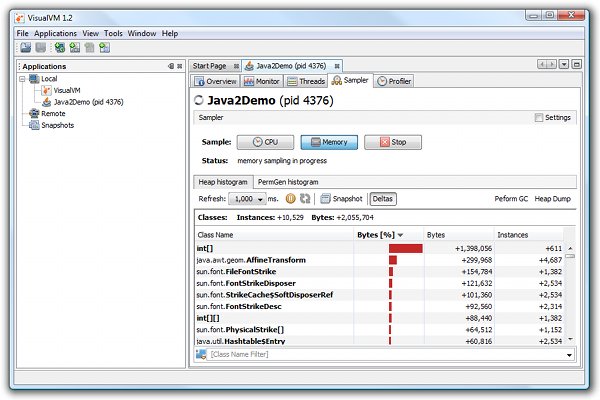This screenshot has height=400, width=600.
Task: Click the Heap Dump button
Action: [553, 199]
